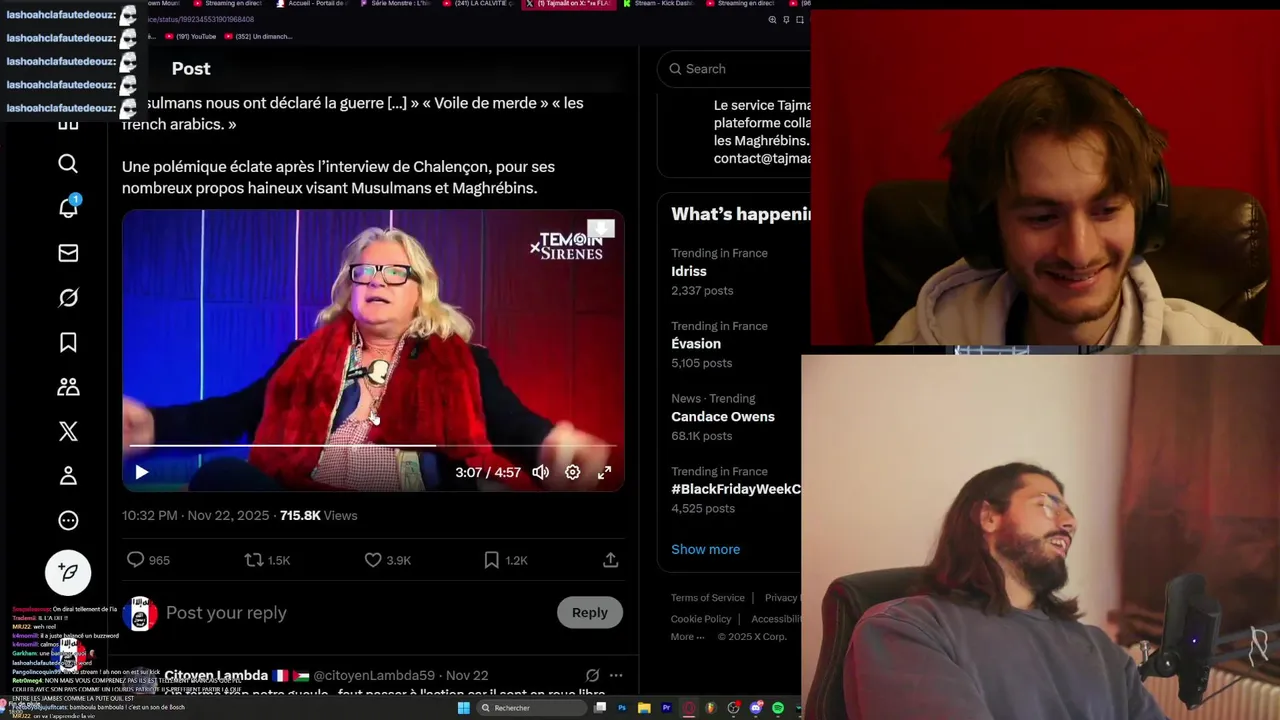
Task: Open Discord from the taskbar
Action: coord(756,708)
